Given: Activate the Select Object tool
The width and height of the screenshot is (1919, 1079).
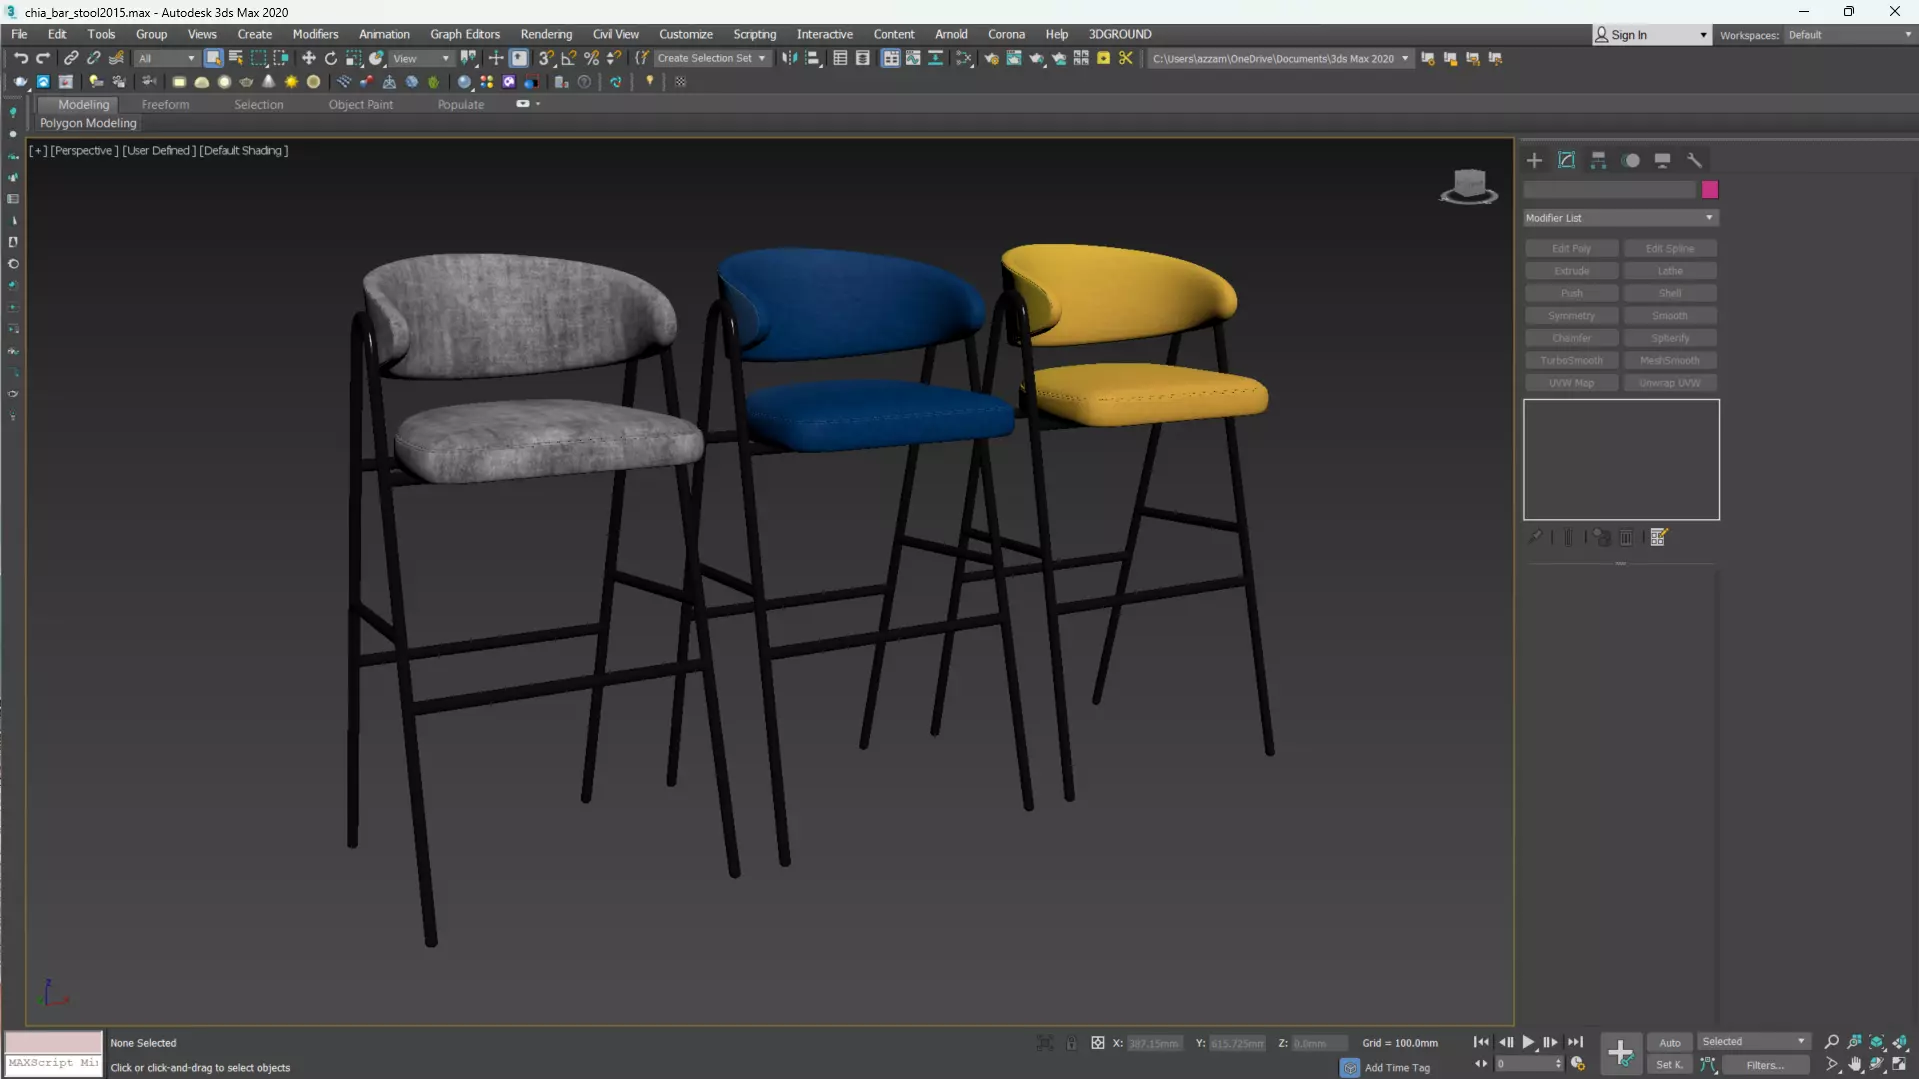Looking at the screenshot, I should click(x=213, y=58).
